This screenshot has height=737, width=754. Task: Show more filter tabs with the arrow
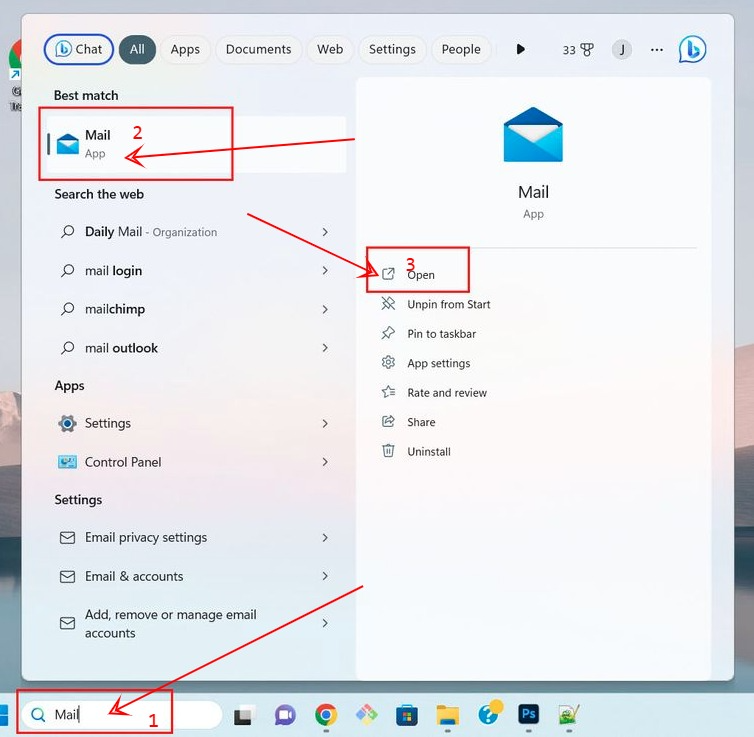[x=520, y=49]
